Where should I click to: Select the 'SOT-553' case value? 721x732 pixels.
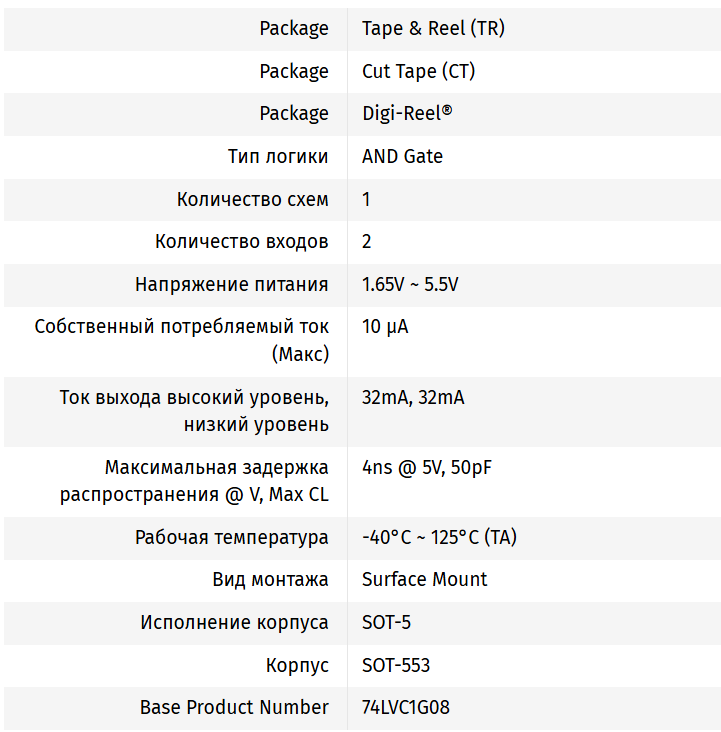click(x=396, y=665)
